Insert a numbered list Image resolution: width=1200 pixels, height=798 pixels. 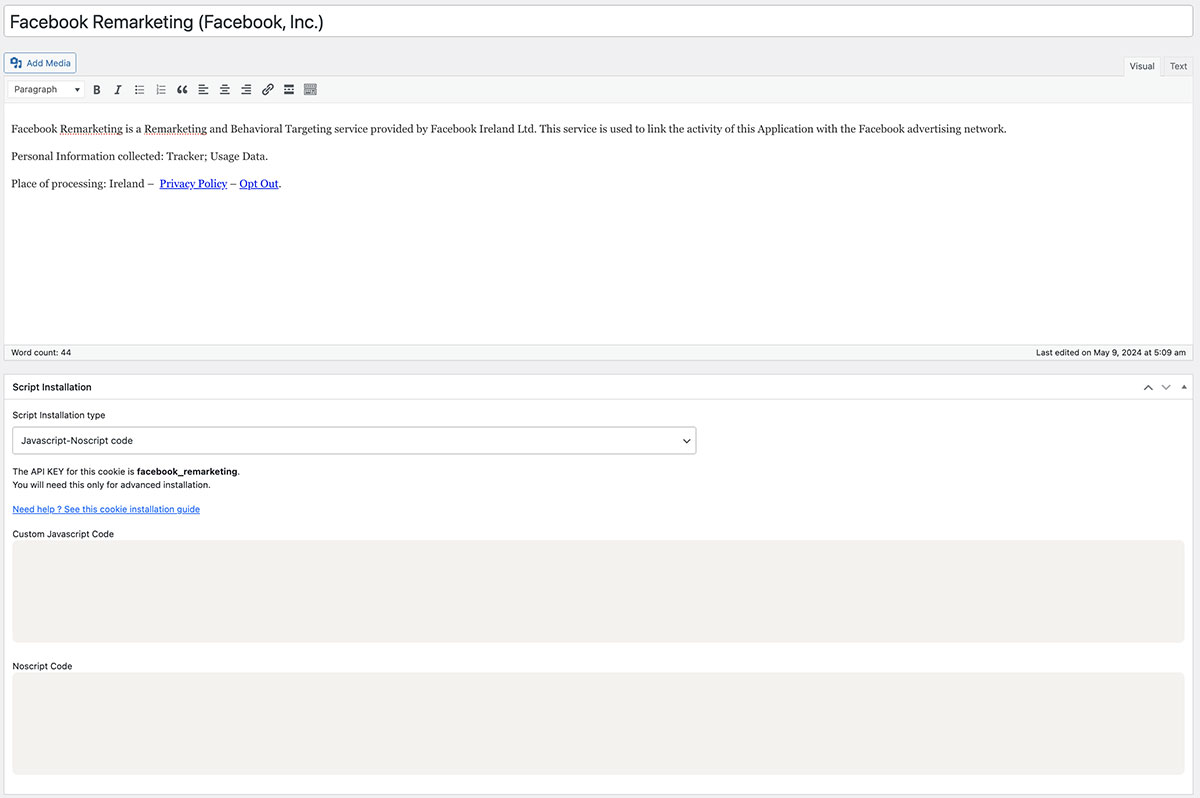(161, 90)
